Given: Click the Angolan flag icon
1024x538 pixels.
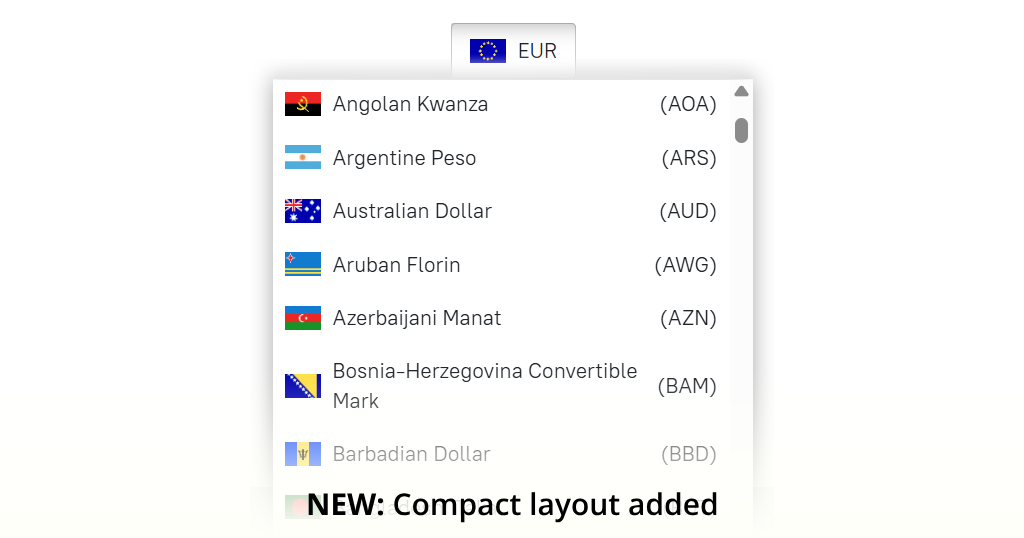Looking at the screenshot, I should (x=303, y=104).
